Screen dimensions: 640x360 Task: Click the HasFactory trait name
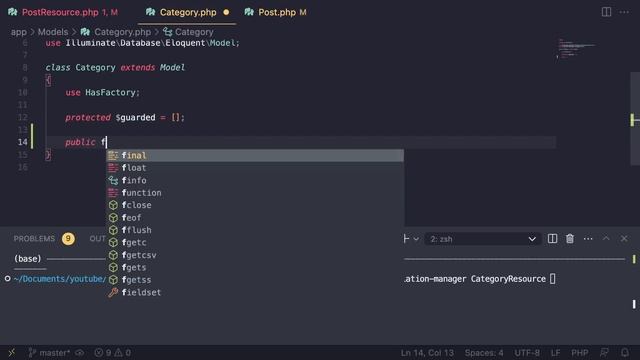pyautogui.click(x=110, y=93)
